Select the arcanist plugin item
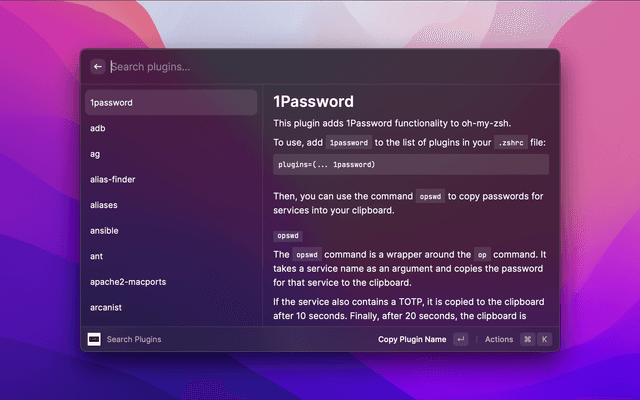This screenshot has width=640, height=400. click(x=170, y=307)
